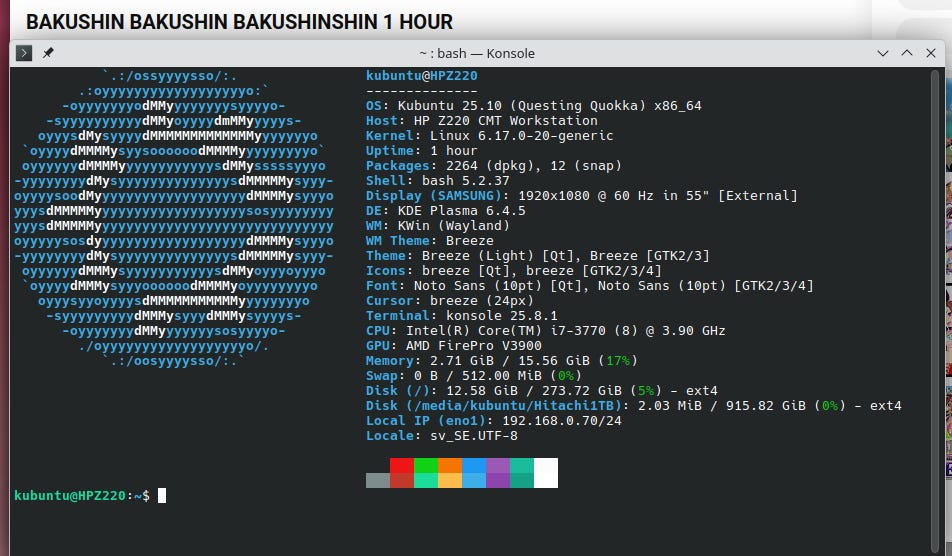Toggle the pin window icon in title bar
952x556 pixels.
point(48,53)
